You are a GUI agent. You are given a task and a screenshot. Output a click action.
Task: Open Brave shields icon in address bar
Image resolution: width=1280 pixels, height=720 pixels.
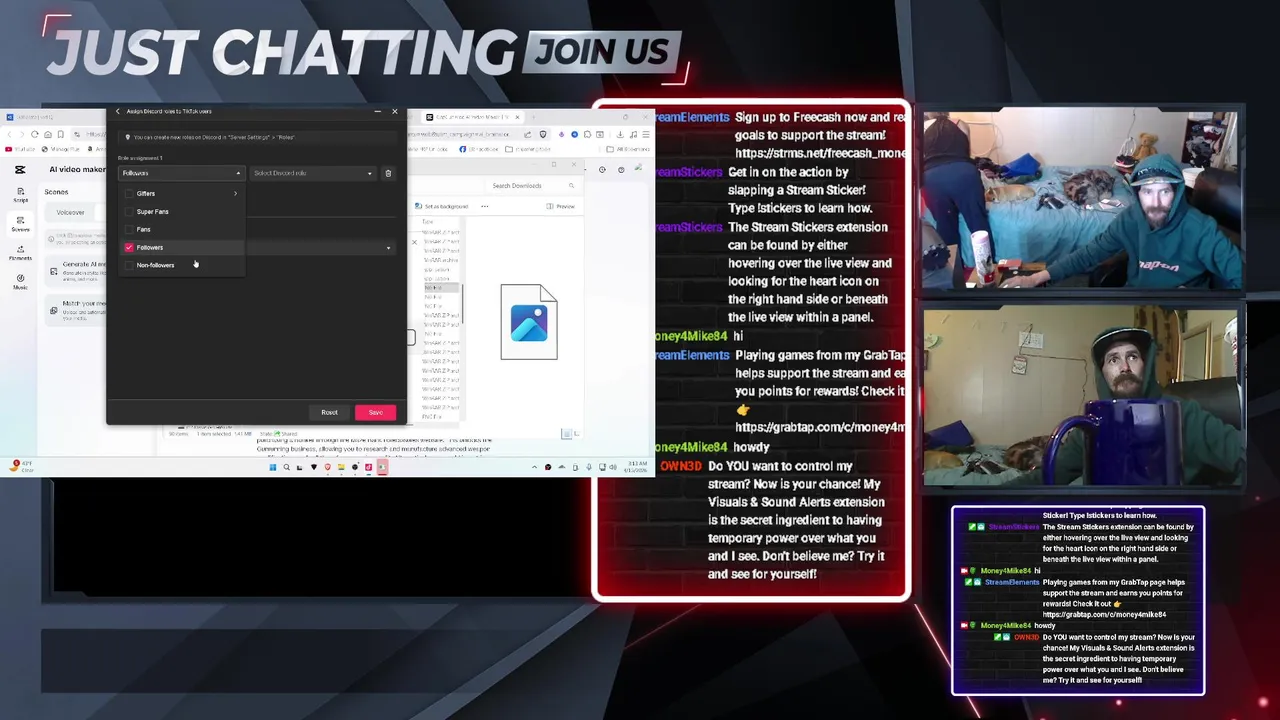(543, 134)
